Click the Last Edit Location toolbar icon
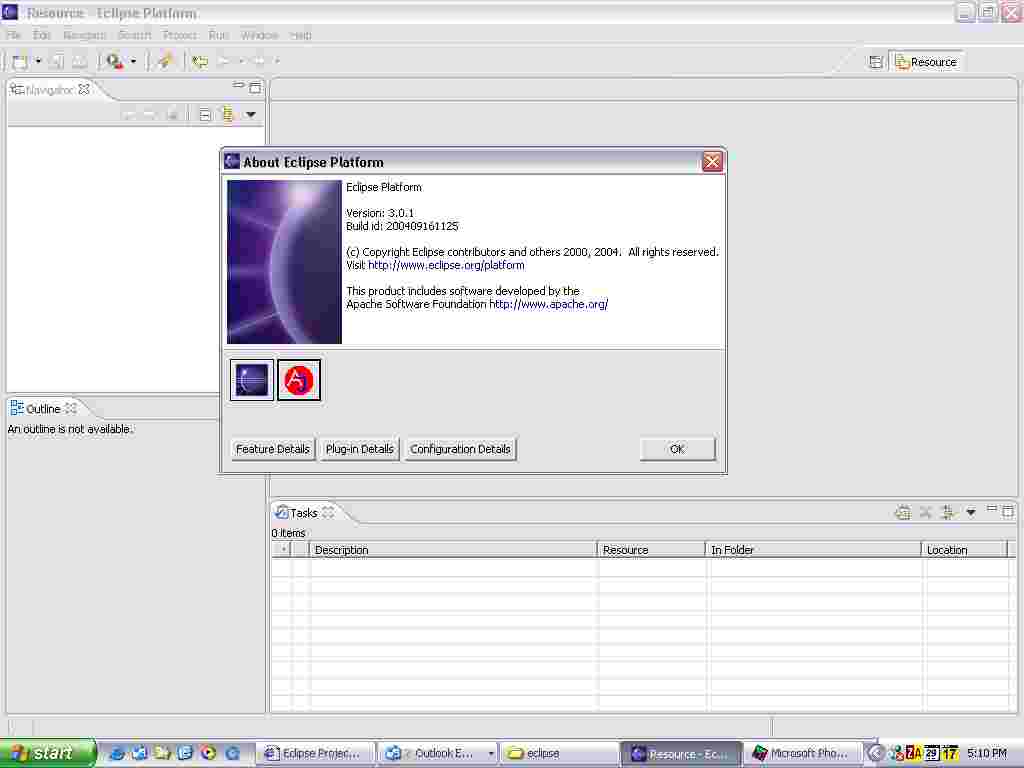The height and width of the screenshot is (768, 1024). tap(200, 61)
